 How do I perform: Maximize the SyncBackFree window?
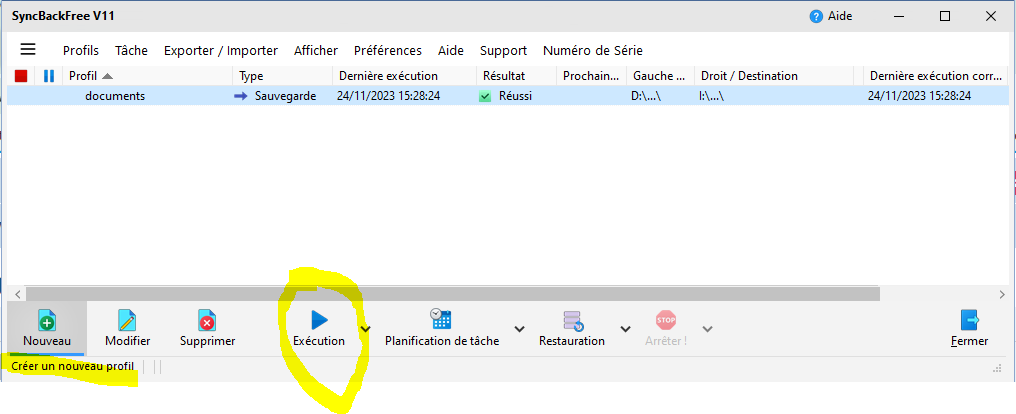945,16
